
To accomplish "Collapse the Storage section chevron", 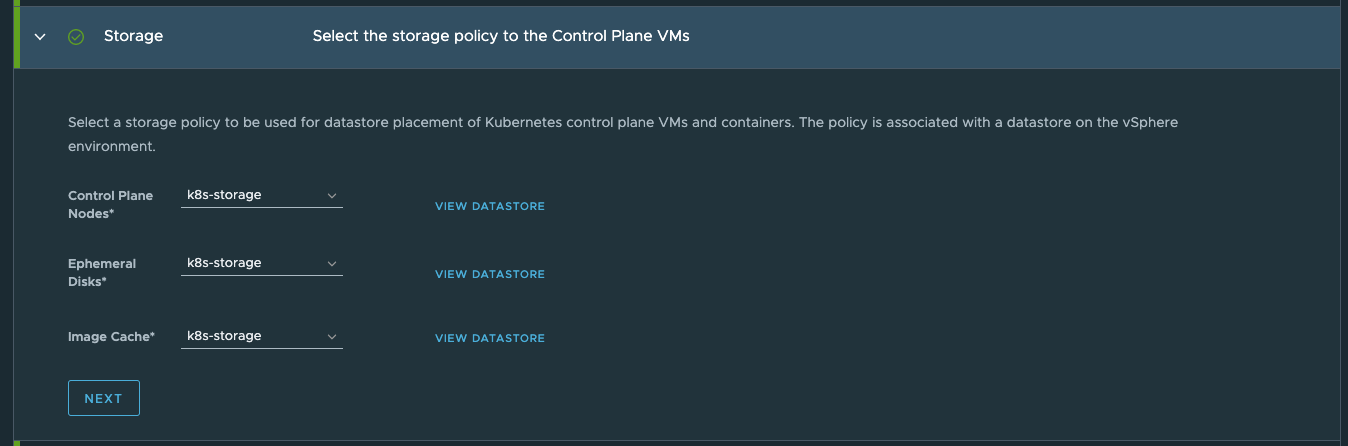I will click(x=40, y=36).
